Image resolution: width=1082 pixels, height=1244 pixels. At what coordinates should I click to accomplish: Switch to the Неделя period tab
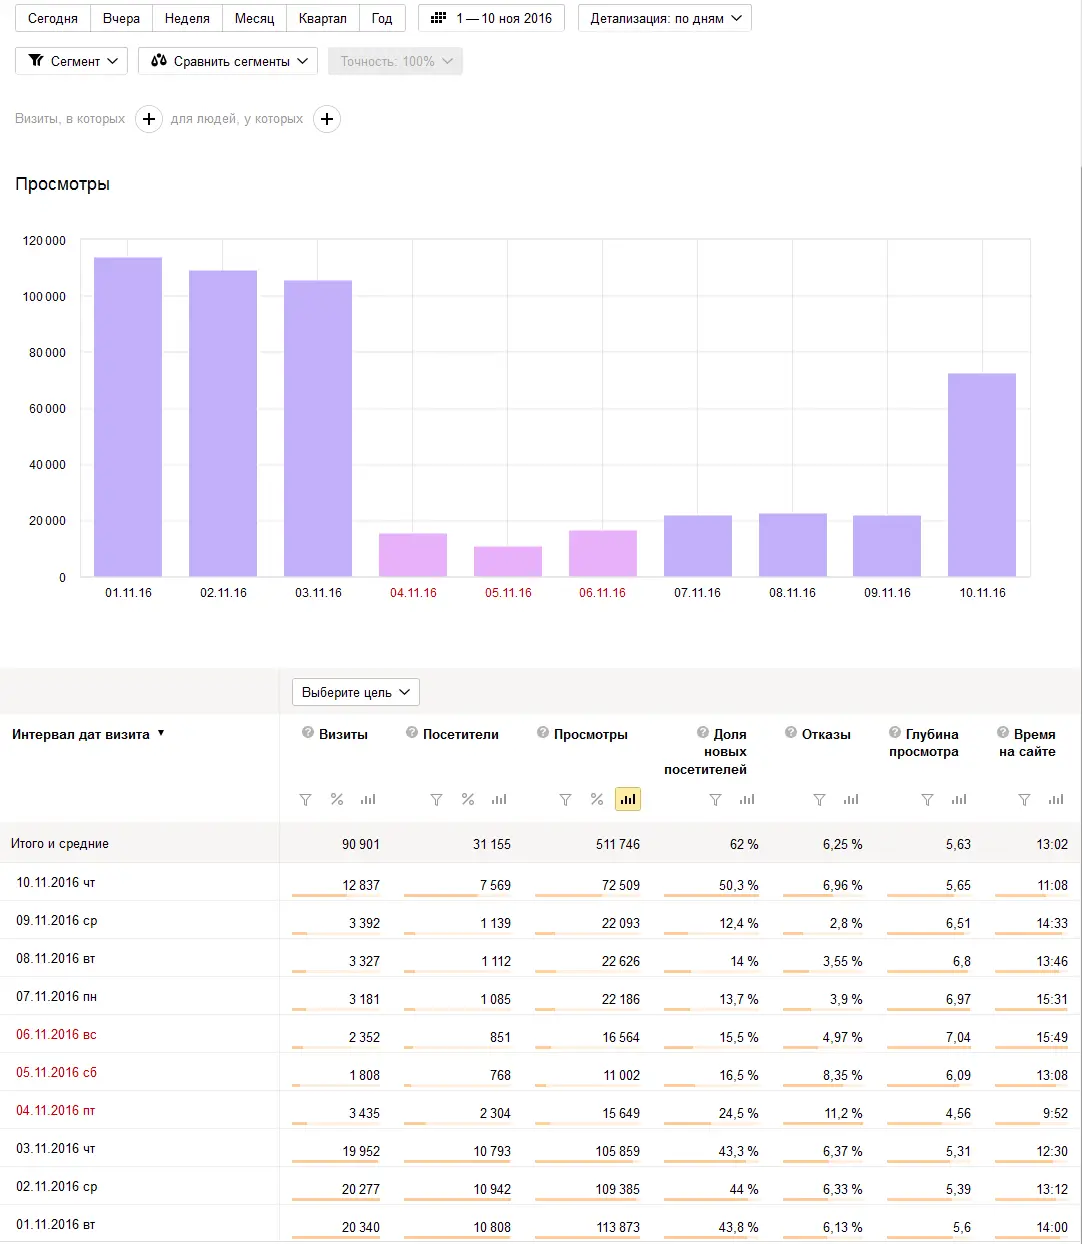click(187, 18)
